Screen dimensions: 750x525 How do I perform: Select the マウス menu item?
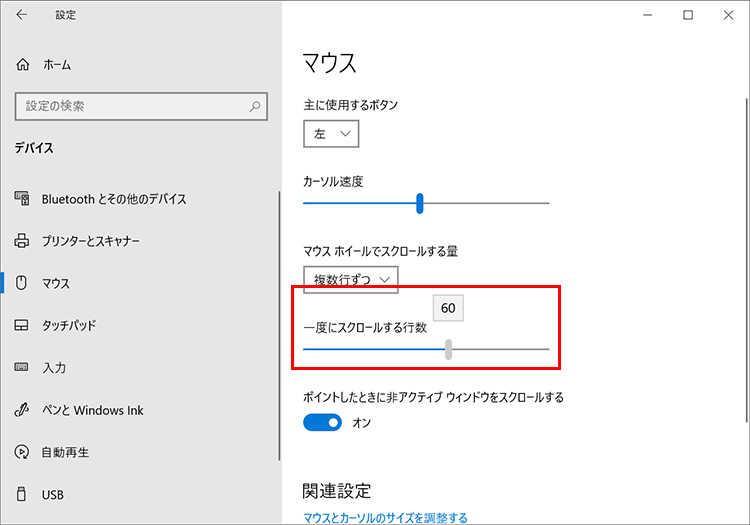pos(56,284)
